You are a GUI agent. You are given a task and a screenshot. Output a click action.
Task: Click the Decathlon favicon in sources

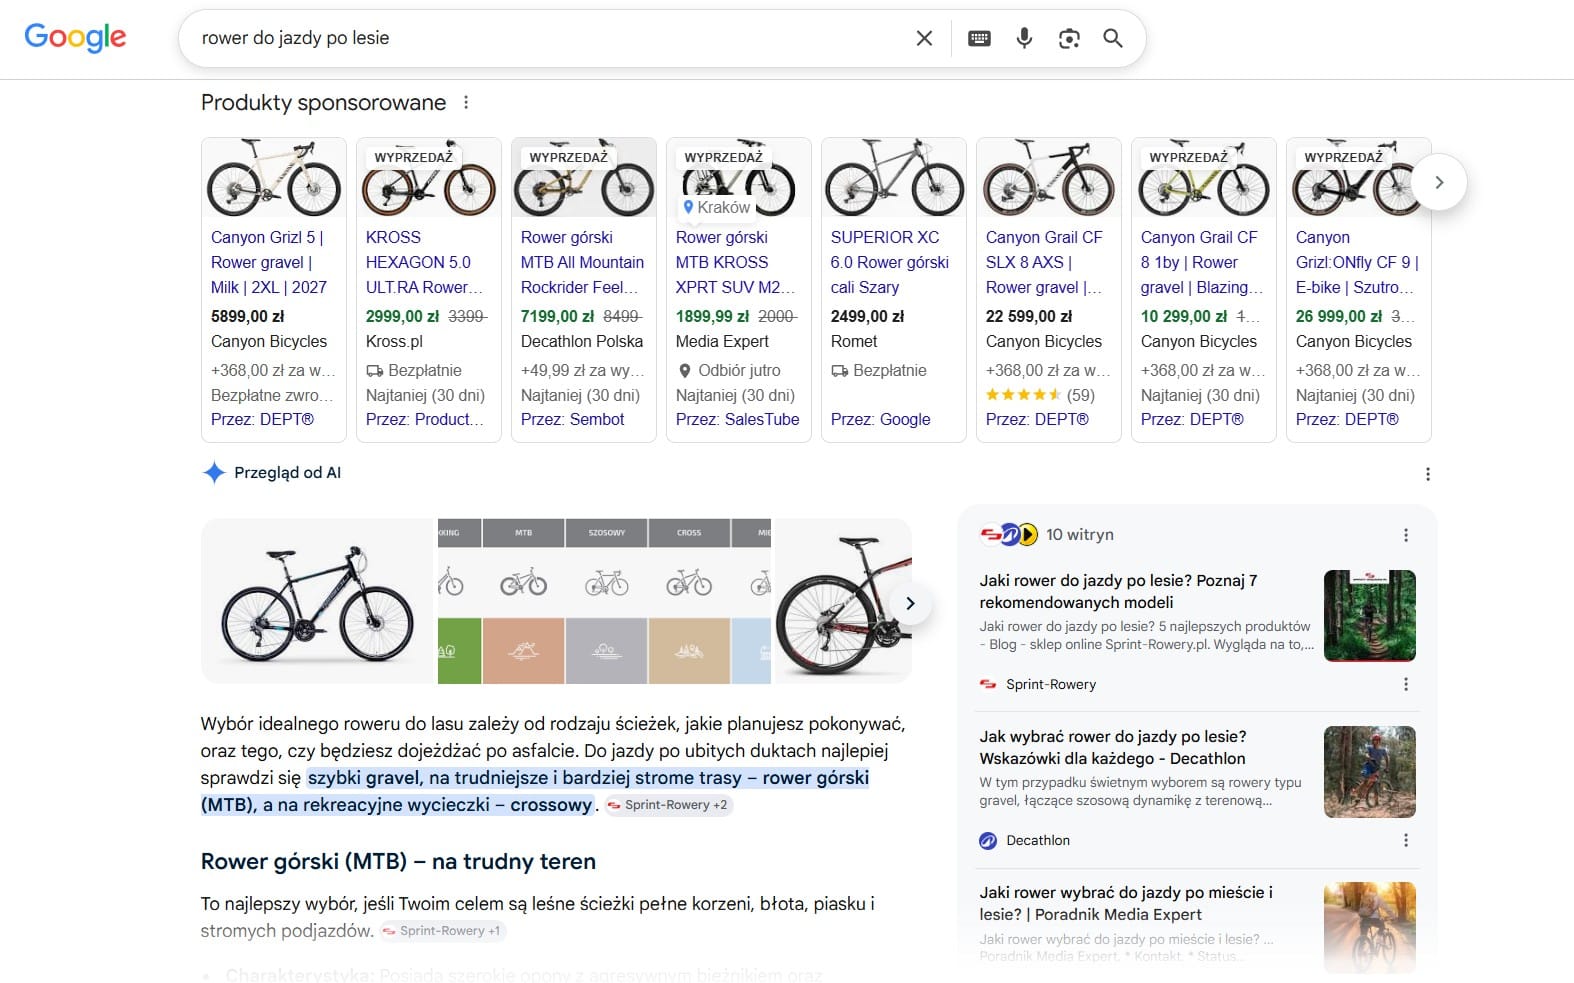[x=988, y=840]
